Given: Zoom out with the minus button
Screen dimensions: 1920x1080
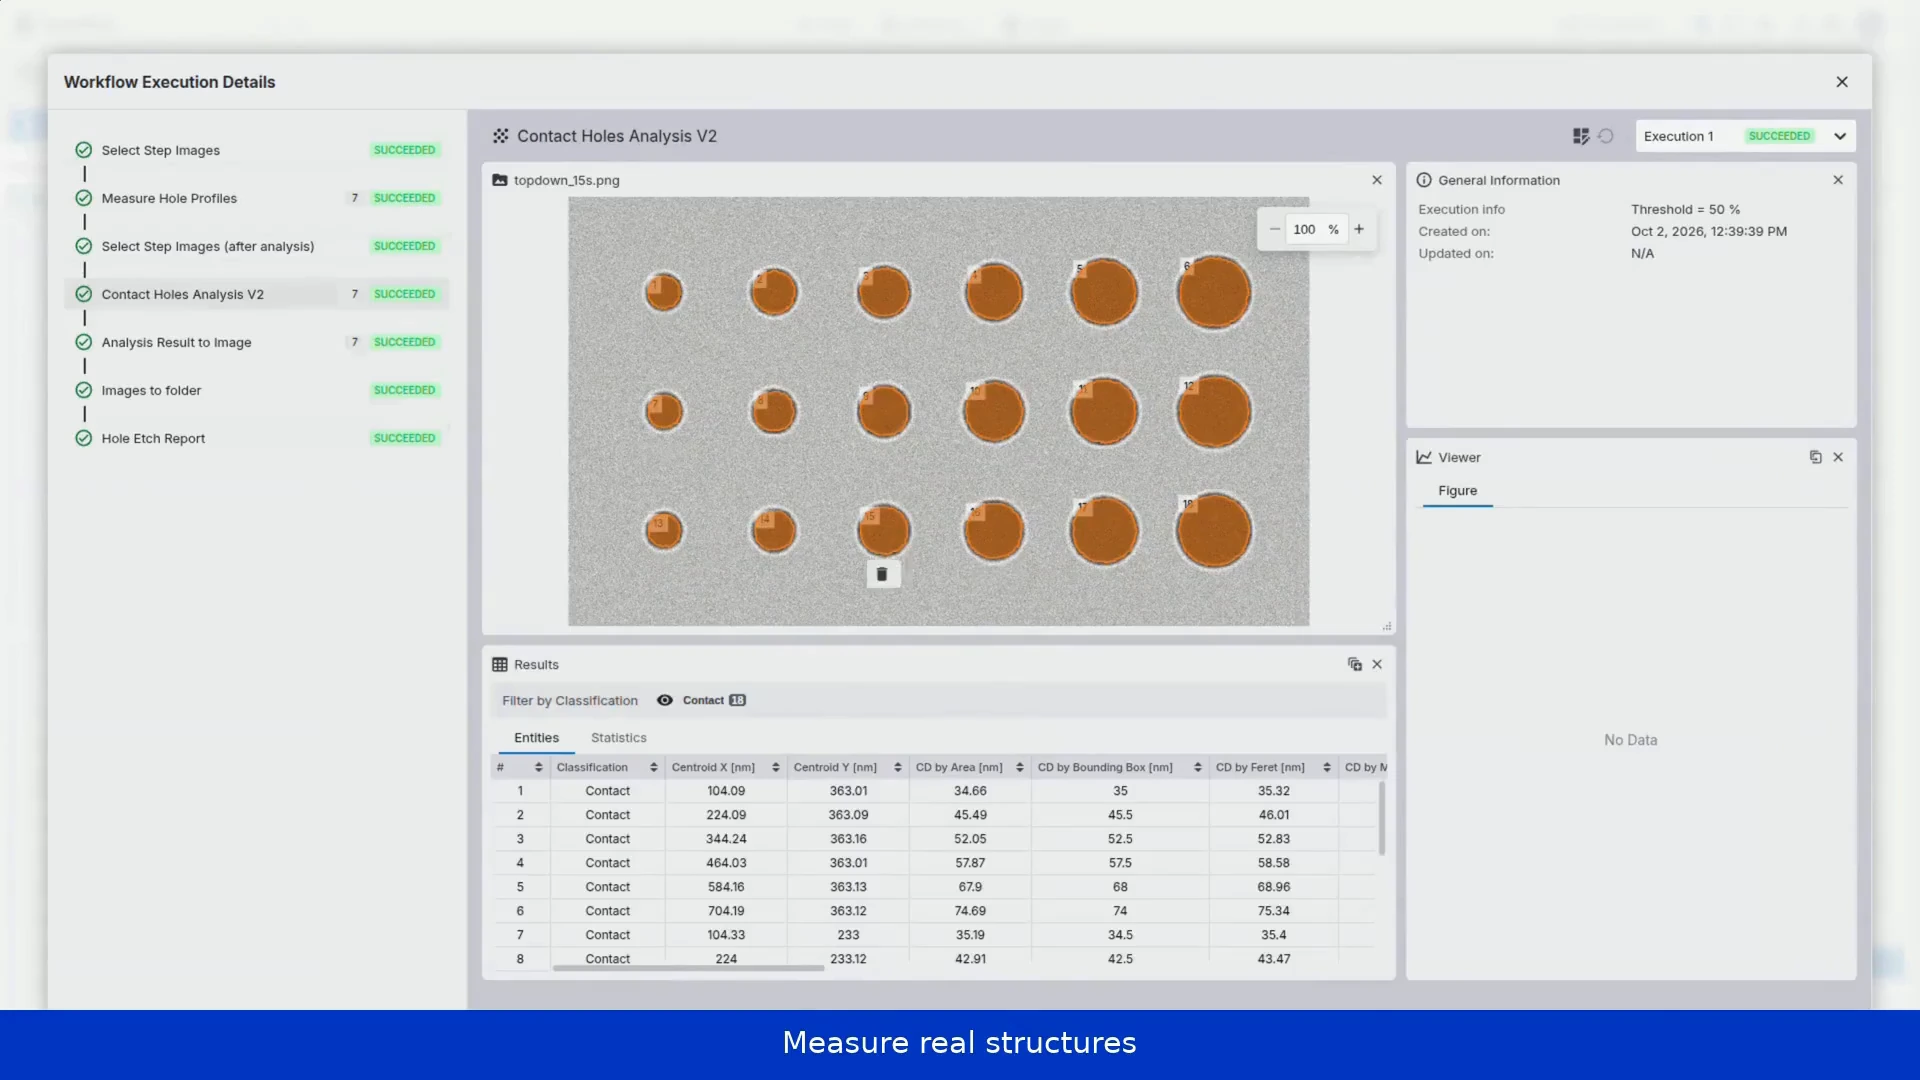Looking at the screenshot, I should click(1274, 229).
